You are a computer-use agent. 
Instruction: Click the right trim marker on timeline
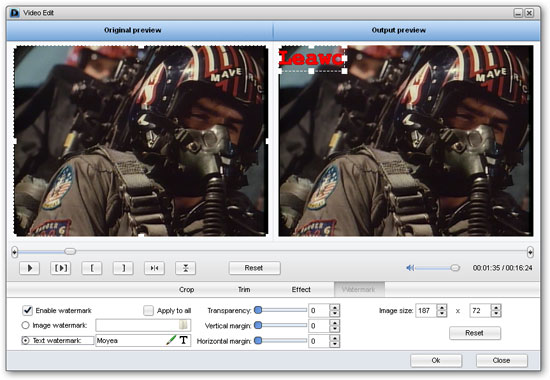coord(530,252)
